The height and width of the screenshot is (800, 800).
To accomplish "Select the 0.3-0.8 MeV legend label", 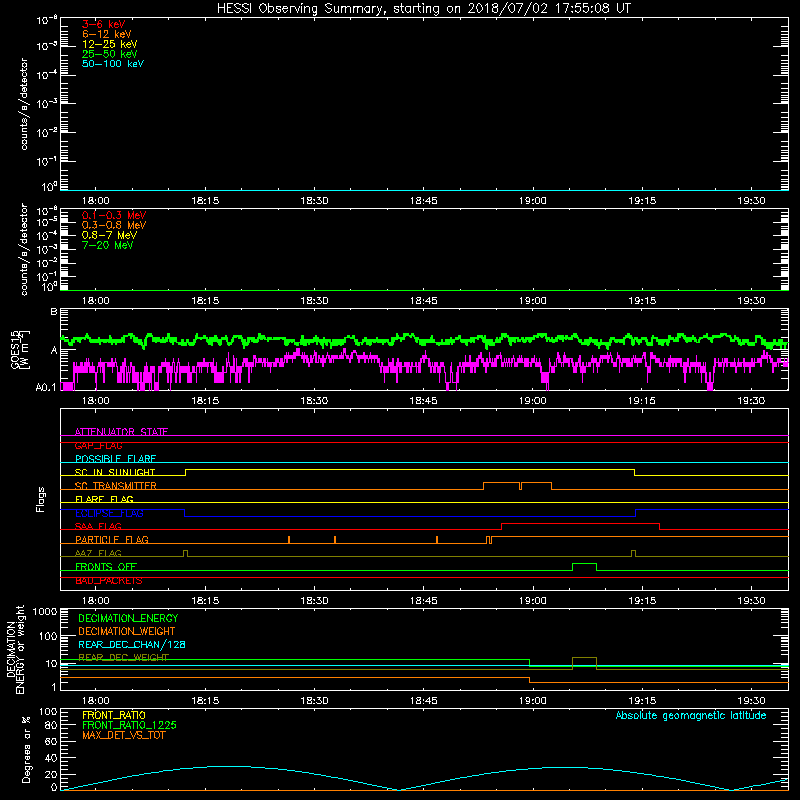I will point(114,225).
